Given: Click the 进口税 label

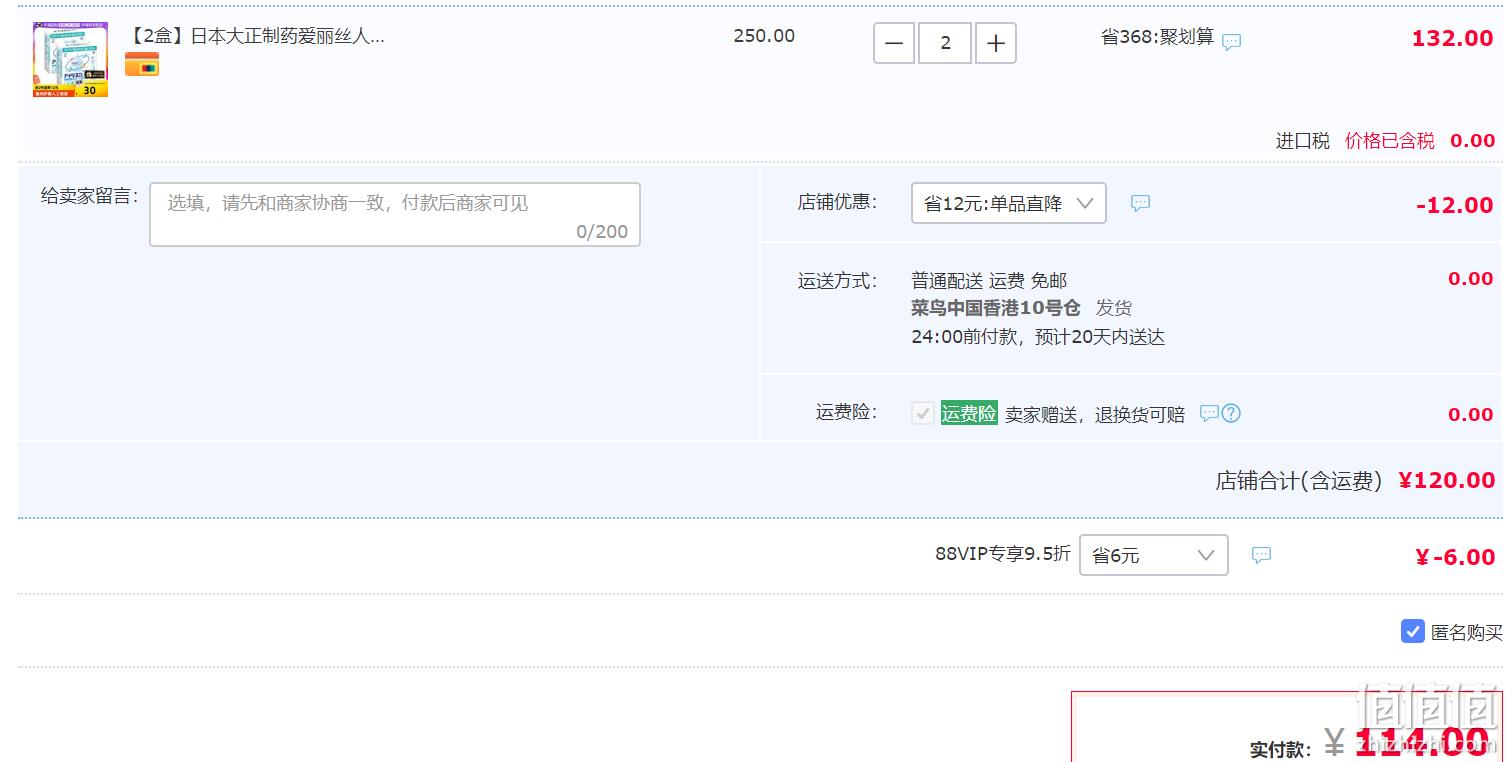Looking at the screenshot, I should click(1302, 141).
